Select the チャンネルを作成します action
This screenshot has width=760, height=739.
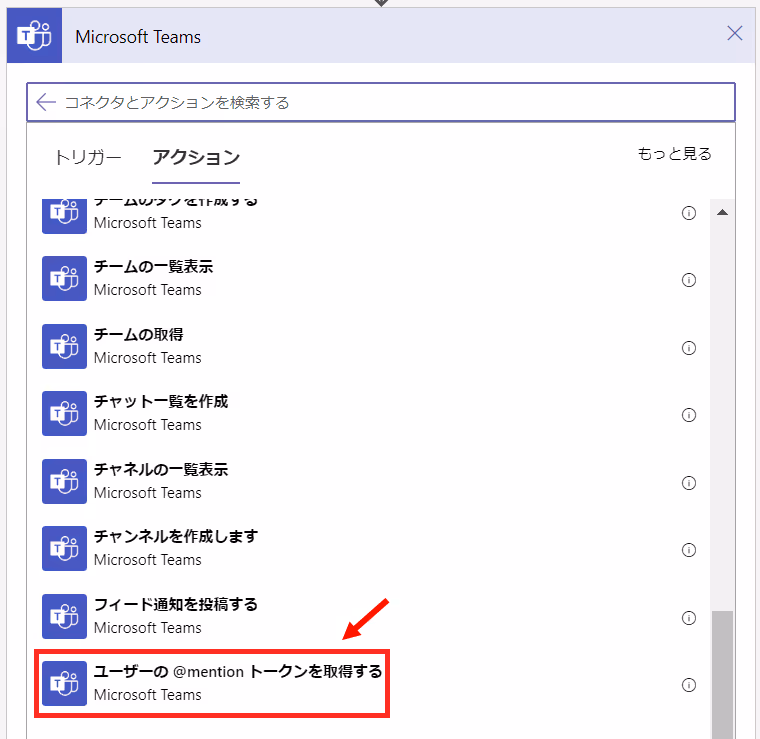pos(371,548)
